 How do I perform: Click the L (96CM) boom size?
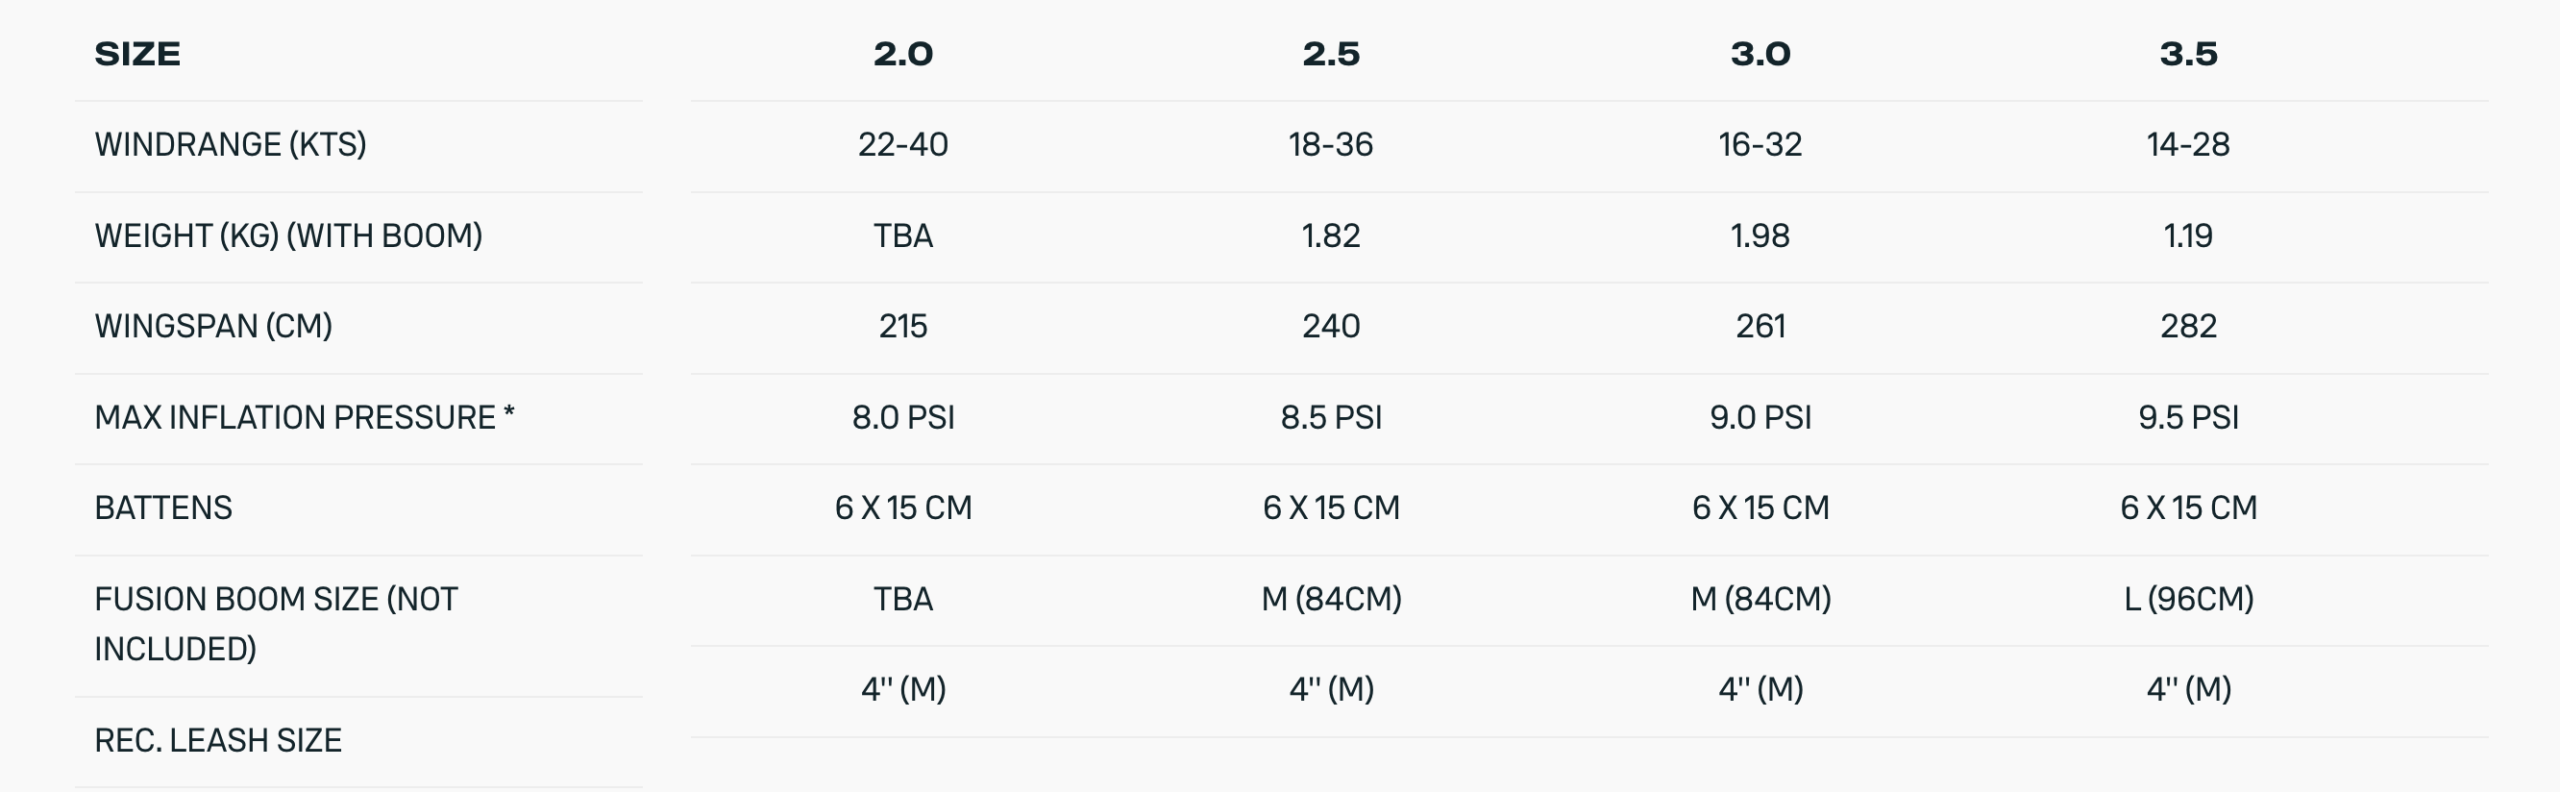pos(2188,599)
